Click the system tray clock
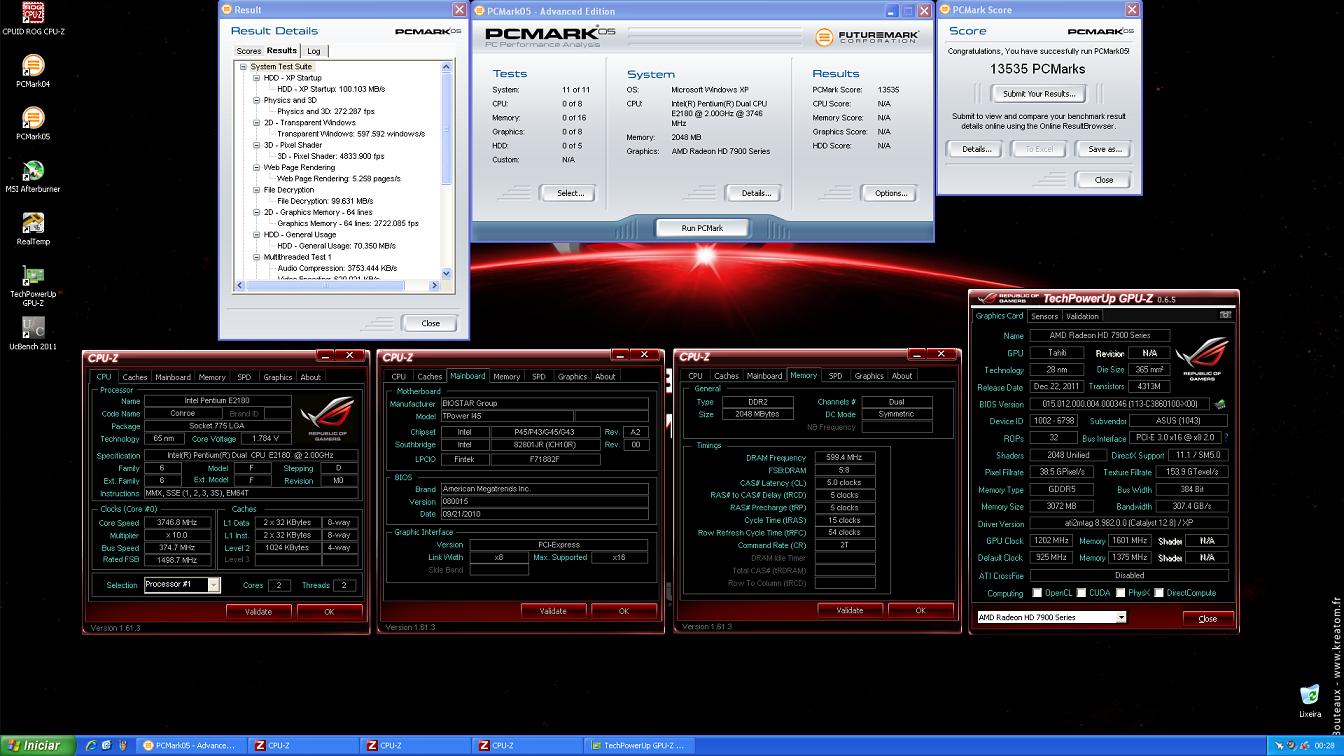Image resolution: width=1344 pixels, height=756 pixels. [1325, 746]
